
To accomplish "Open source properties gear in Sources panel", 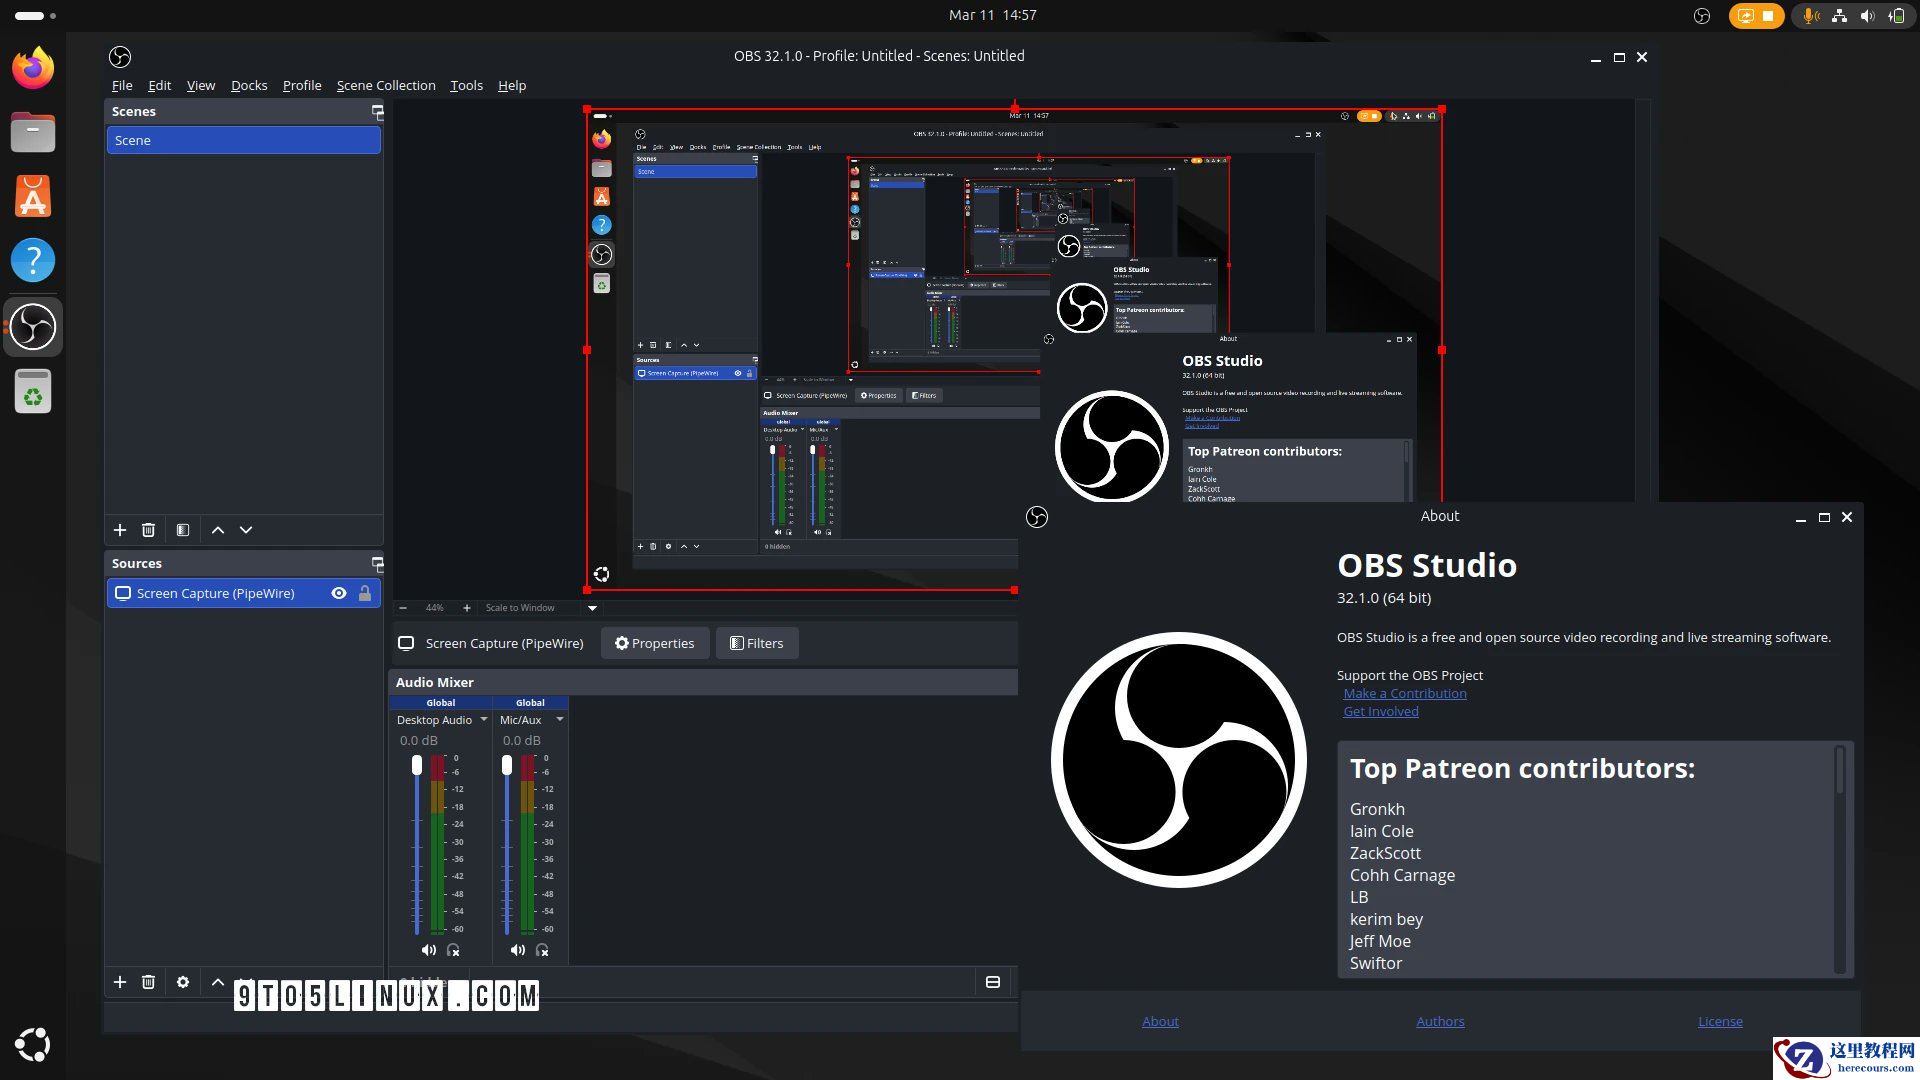I will coord(183,982).
